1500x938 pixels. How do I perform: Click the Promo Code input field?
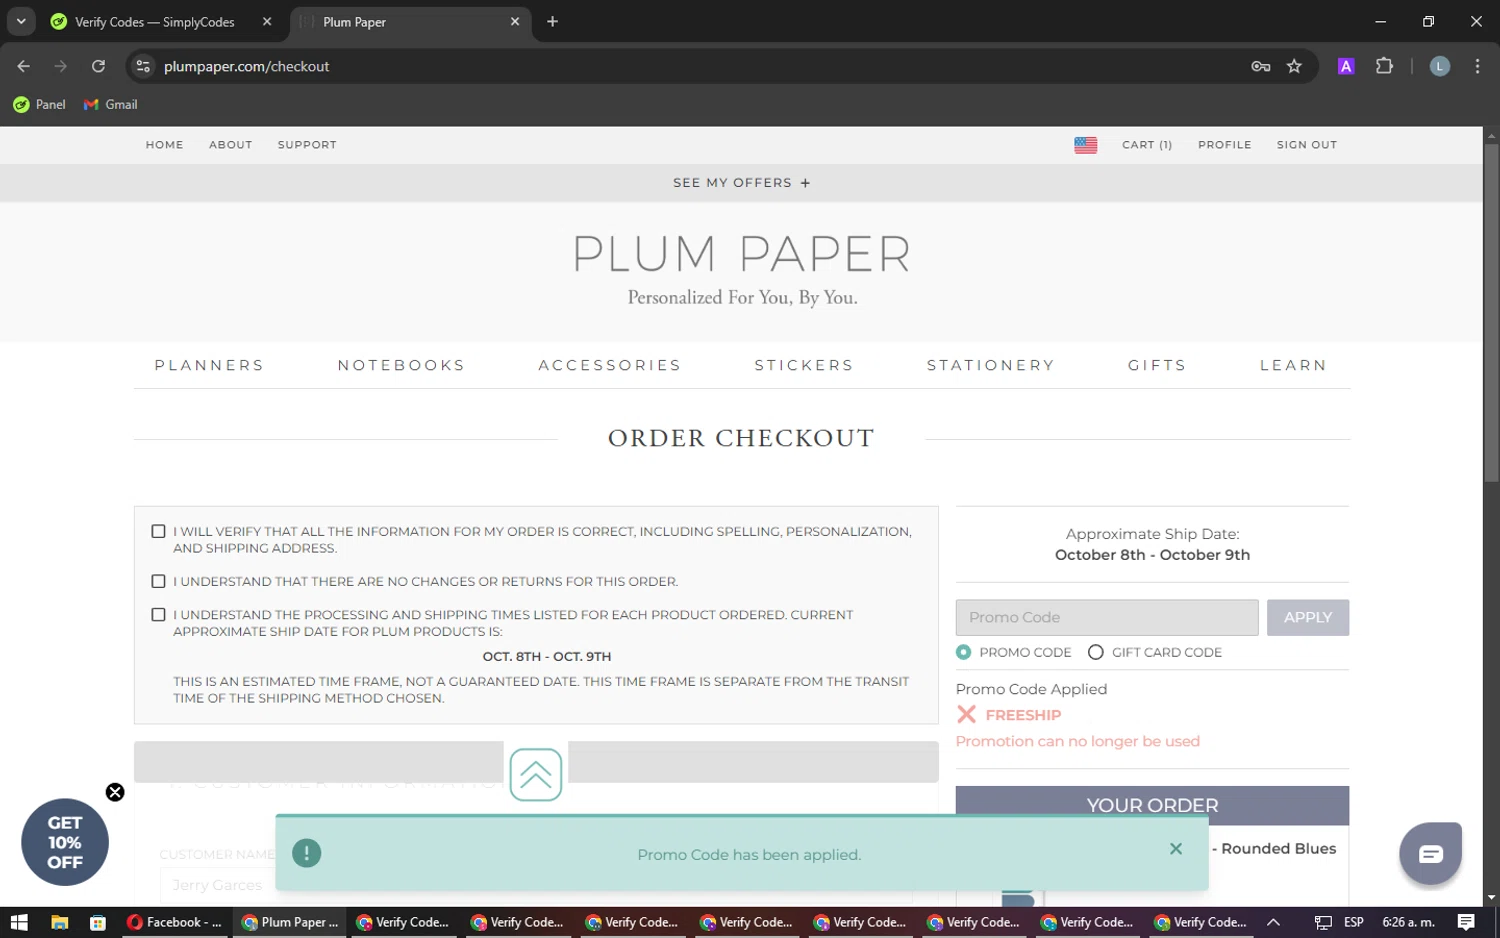[1106, 617]
